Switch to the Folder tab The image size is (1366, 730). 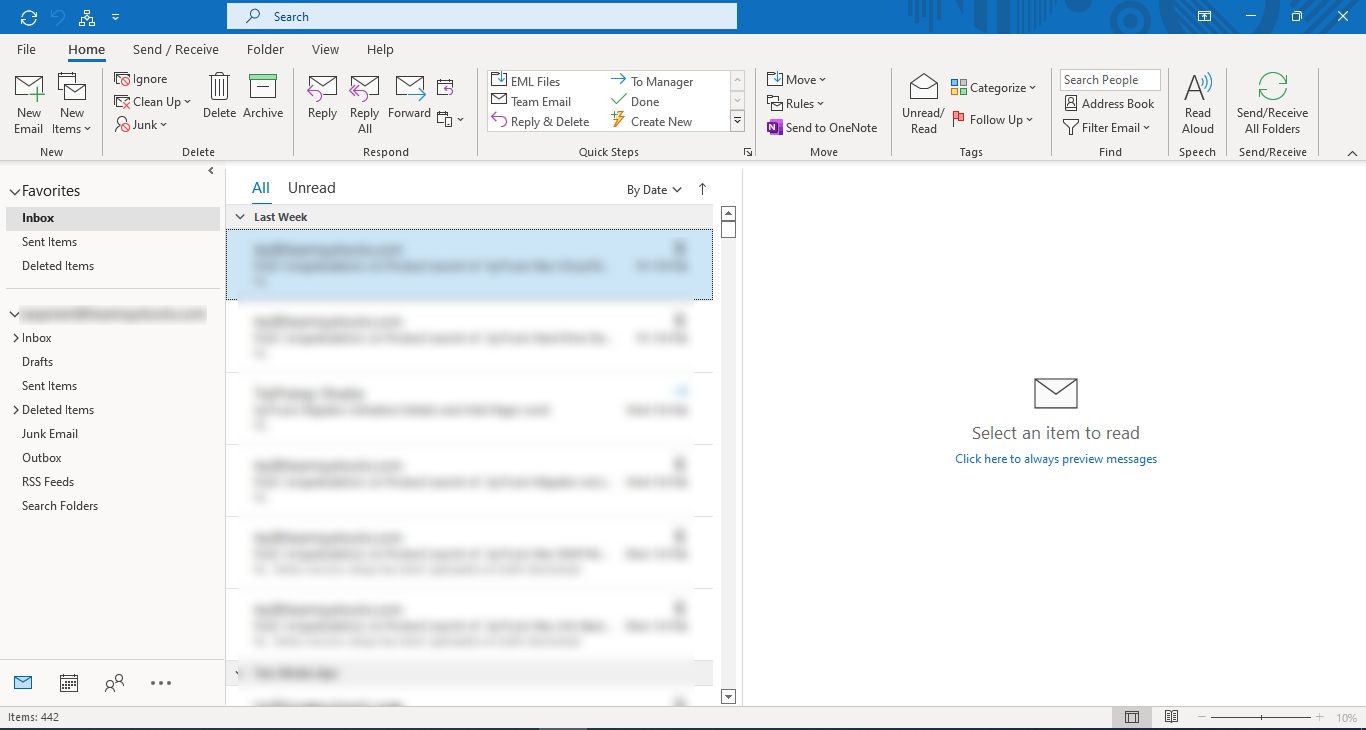(265, 49)
